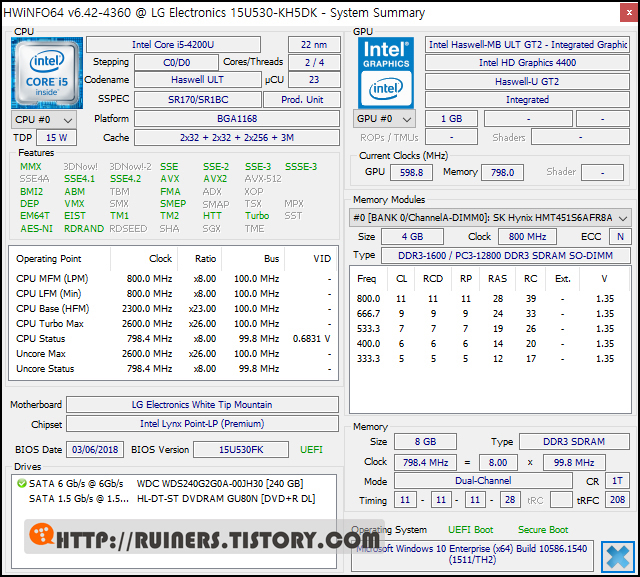
Task: Click the module size 4 GB field
Action: tap(412, 237)
